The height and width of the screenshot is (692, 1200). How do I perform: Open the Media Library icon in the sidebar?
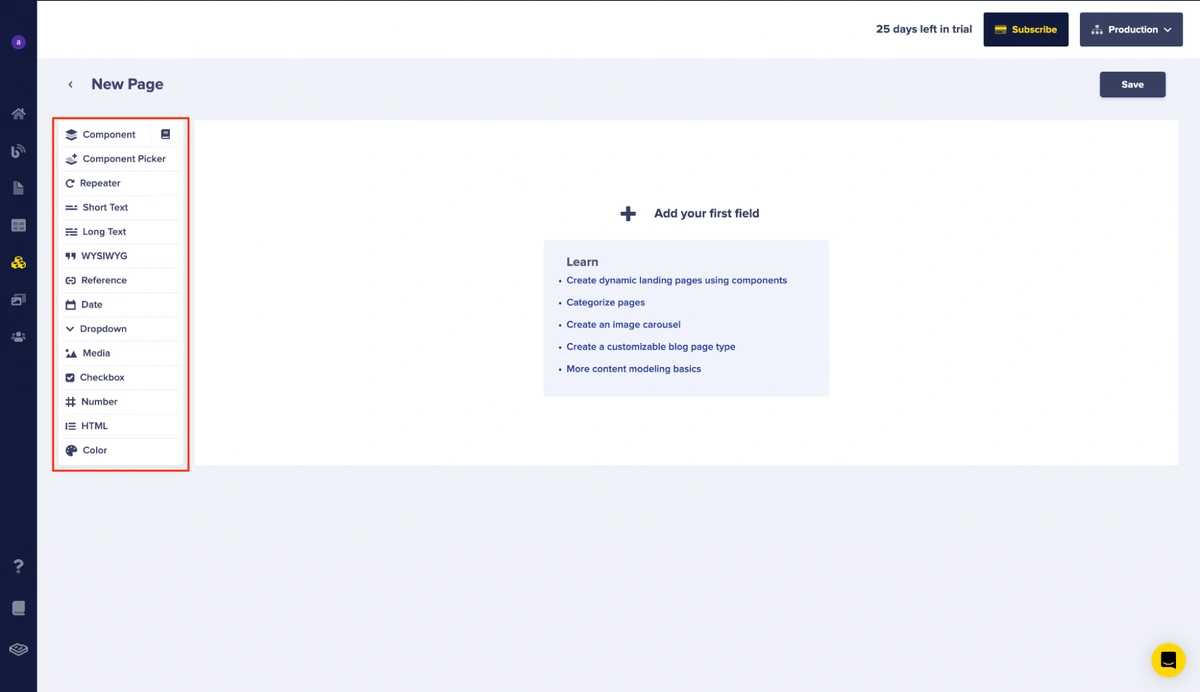click(x=18, y=300)
